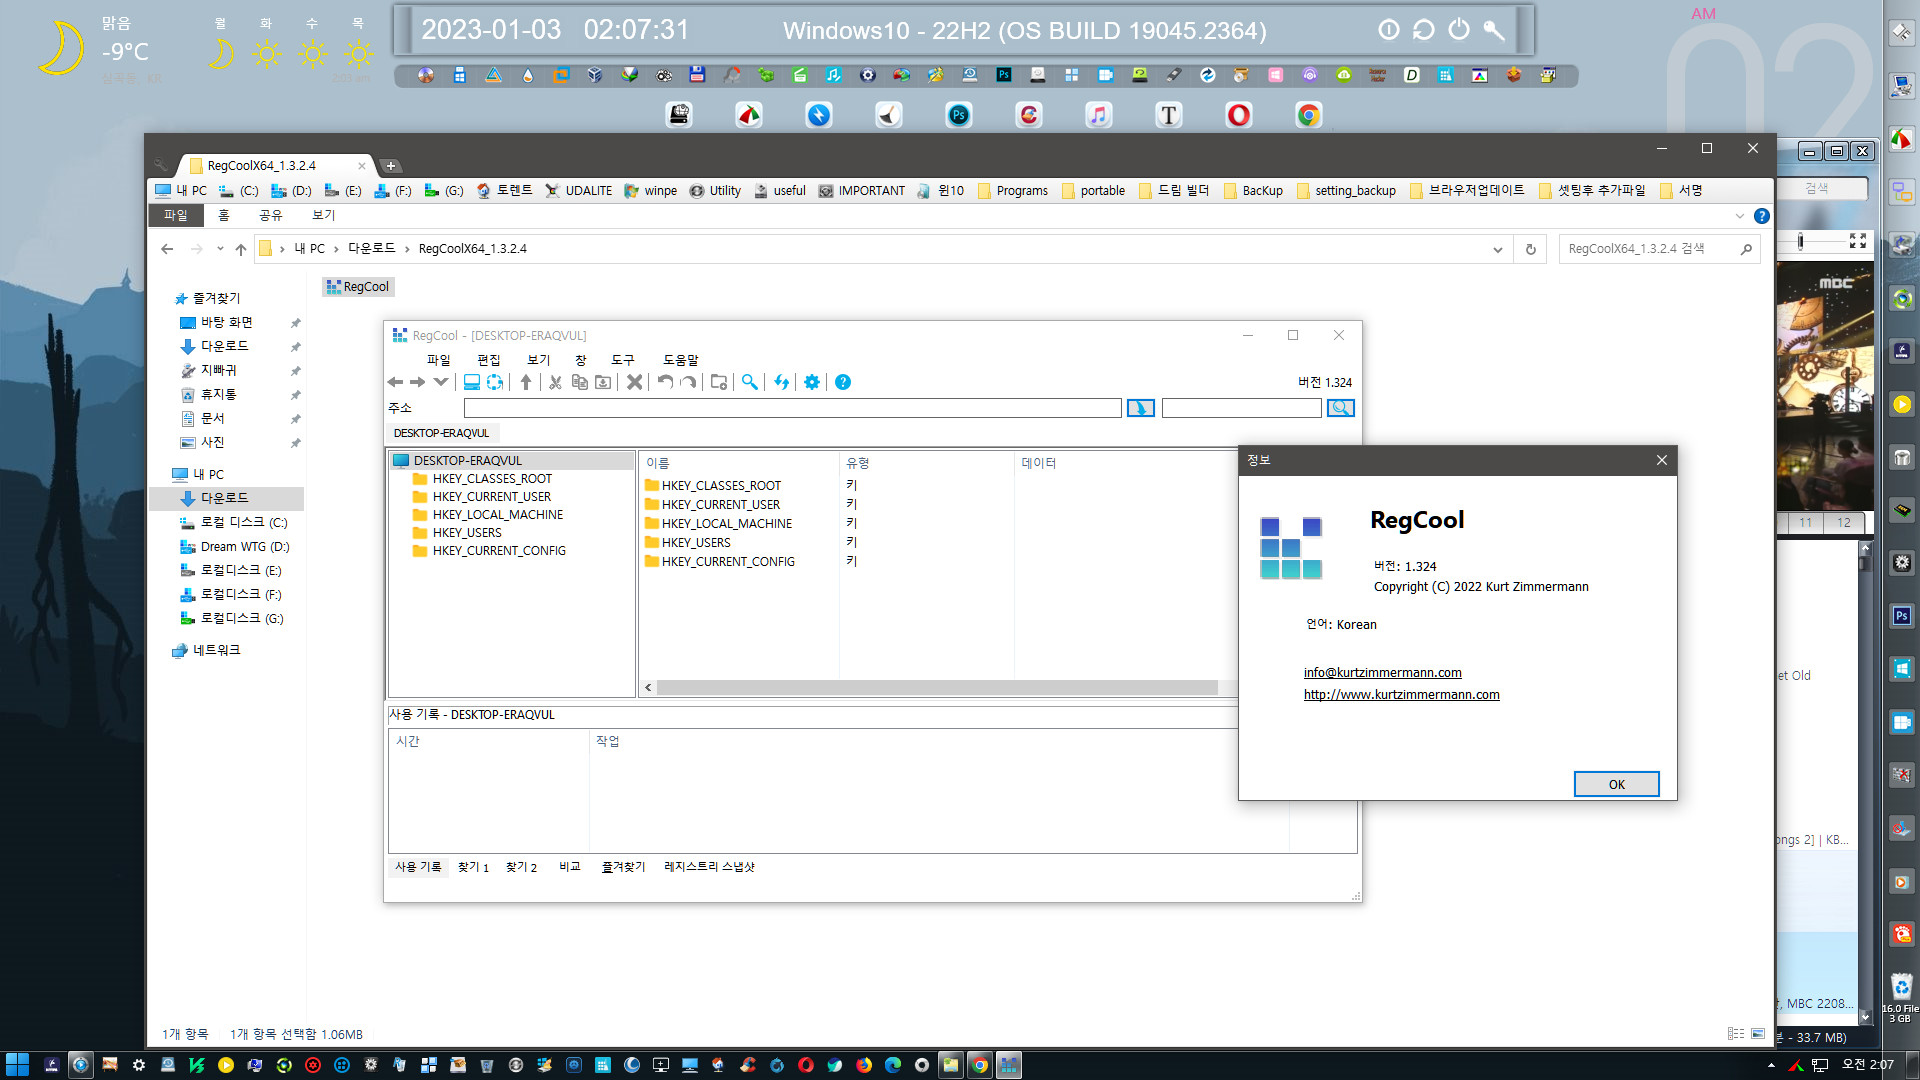This screenshot has width=1920, height=1080.
Task: Select the DESKTOP-ERAQVUL connection tab
Action: click(x=441, y=433)
